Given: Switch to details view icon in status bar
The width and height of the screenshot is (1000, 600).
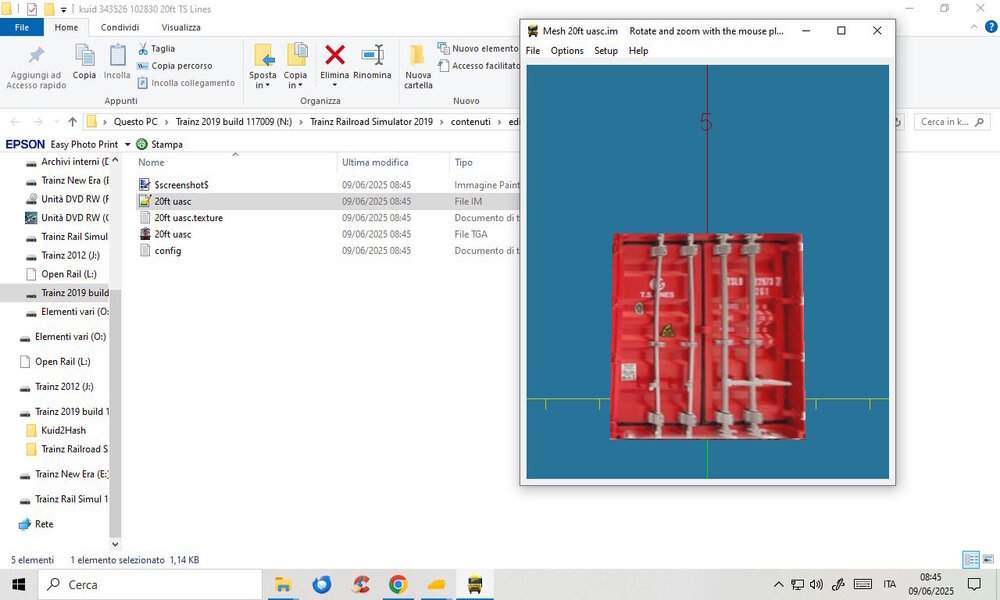Looking at the screenshot, I should [x=971, y=560].
